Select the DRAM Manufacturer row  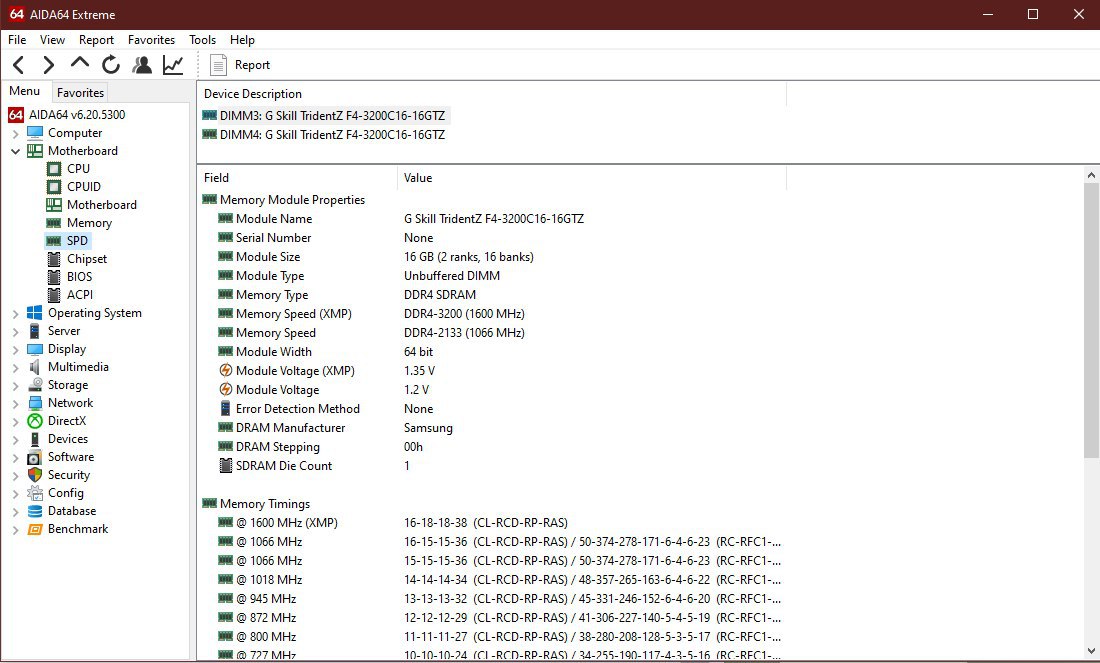tap(491, 428)
